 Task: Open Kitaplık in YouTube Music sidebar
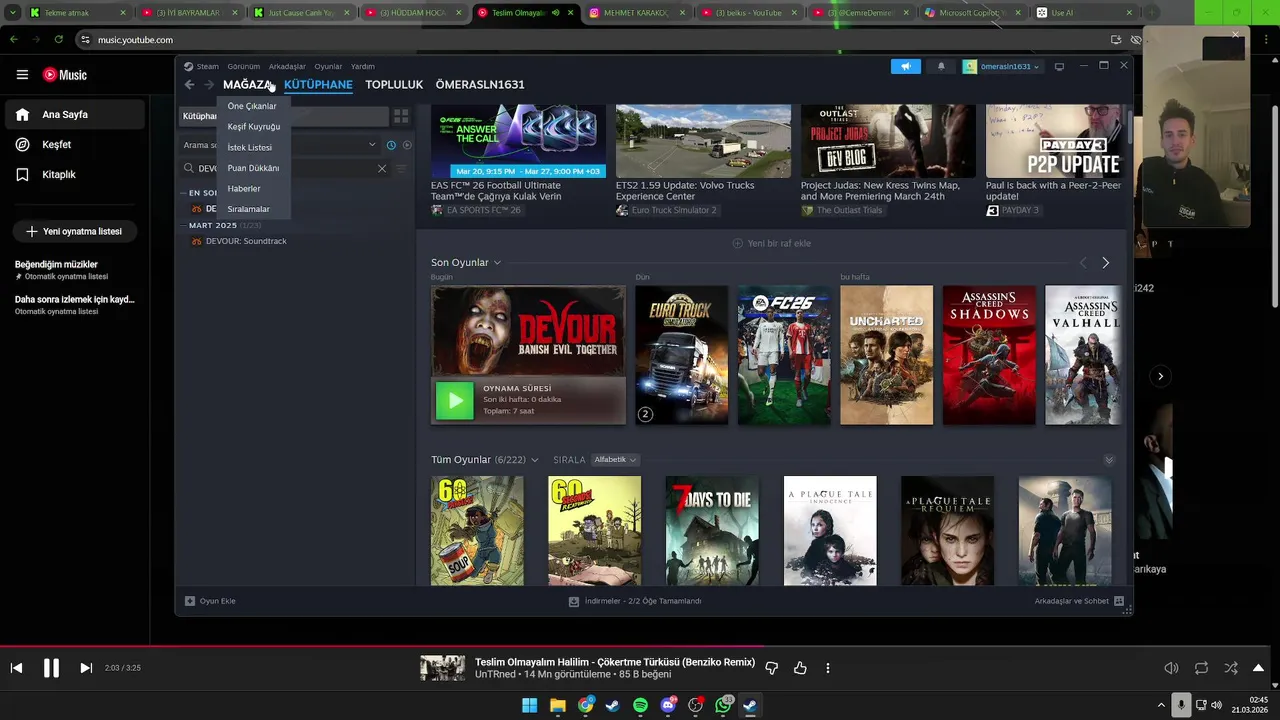(75, 174)
